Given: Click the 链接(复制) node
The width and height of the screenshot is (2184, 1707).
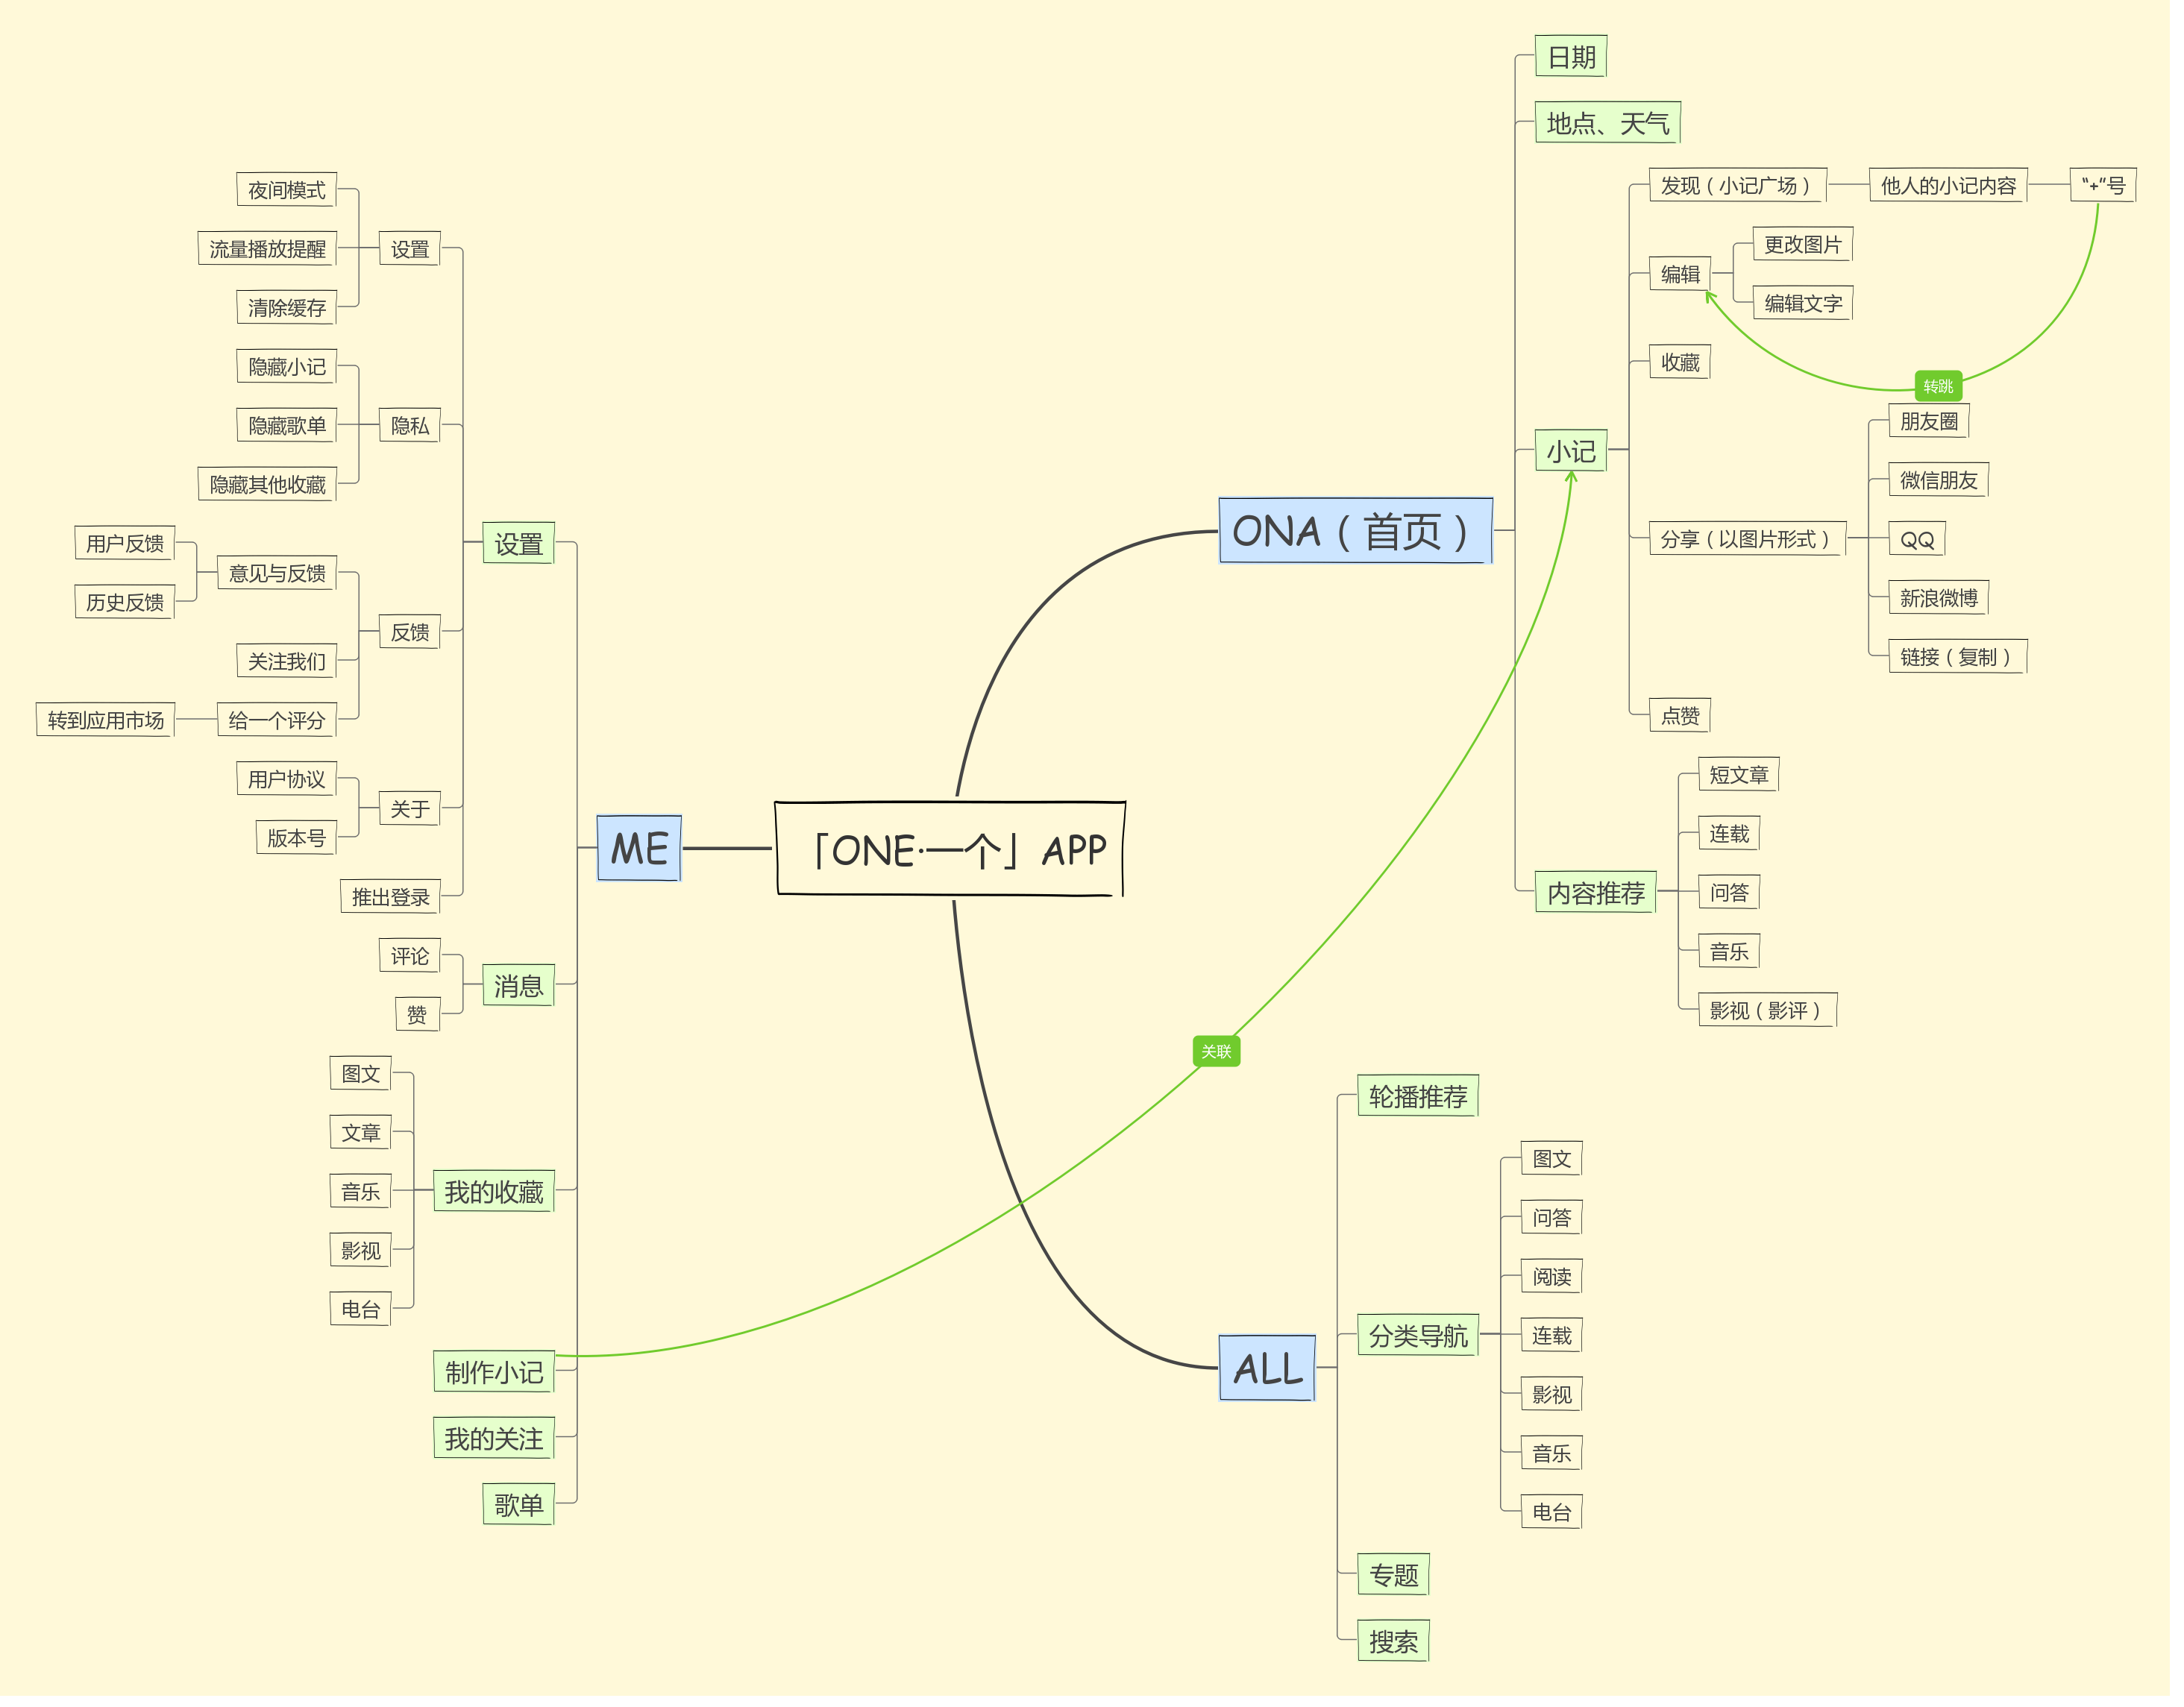Looking at the screenshot, I should coord(1970,660).
